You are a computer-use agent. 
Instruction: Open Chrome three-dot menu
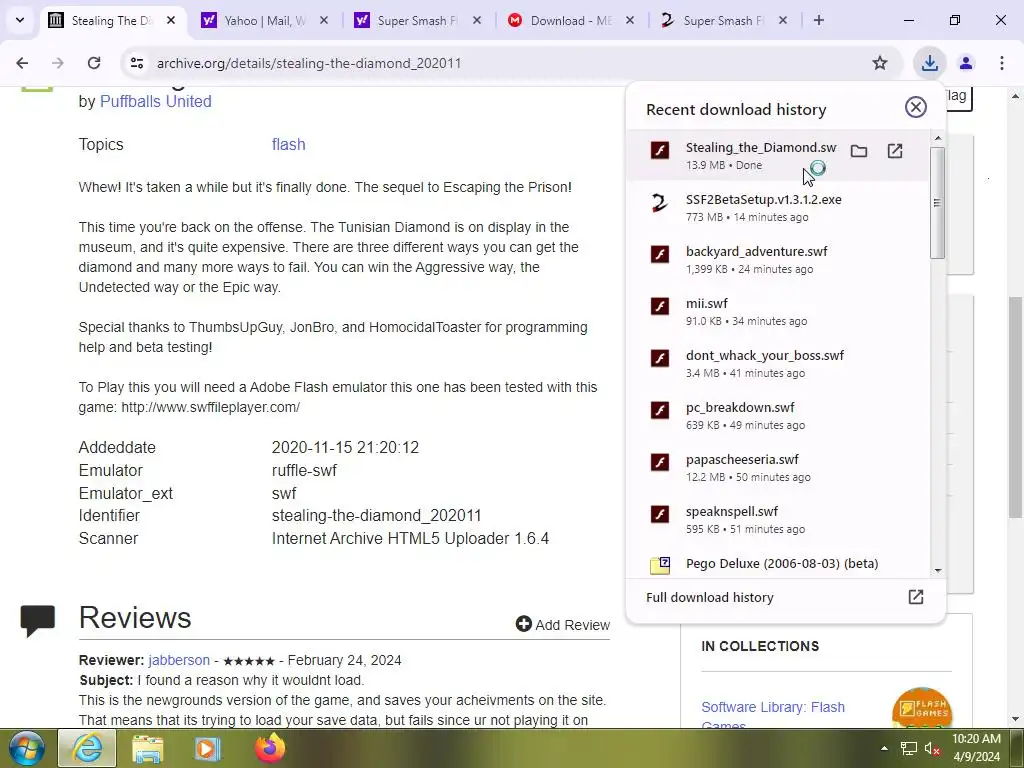tap(1001, 63)
